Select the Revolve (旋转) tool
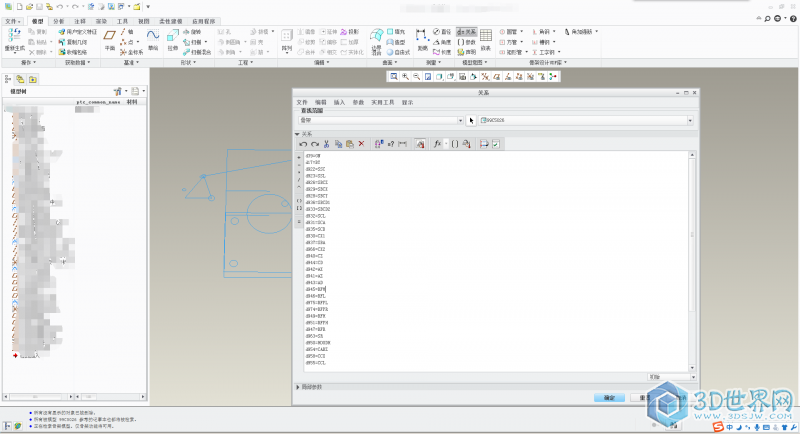 (192, 32)
